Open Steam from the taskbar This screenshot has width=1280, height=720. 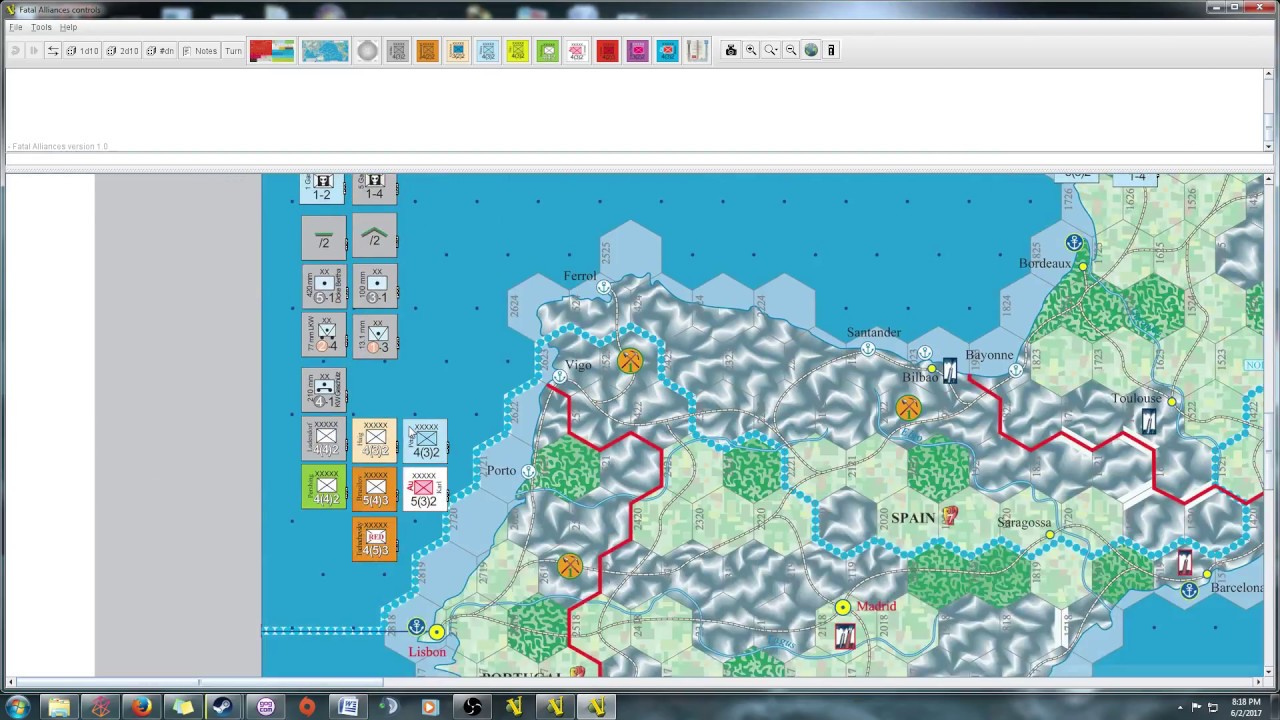224,707
